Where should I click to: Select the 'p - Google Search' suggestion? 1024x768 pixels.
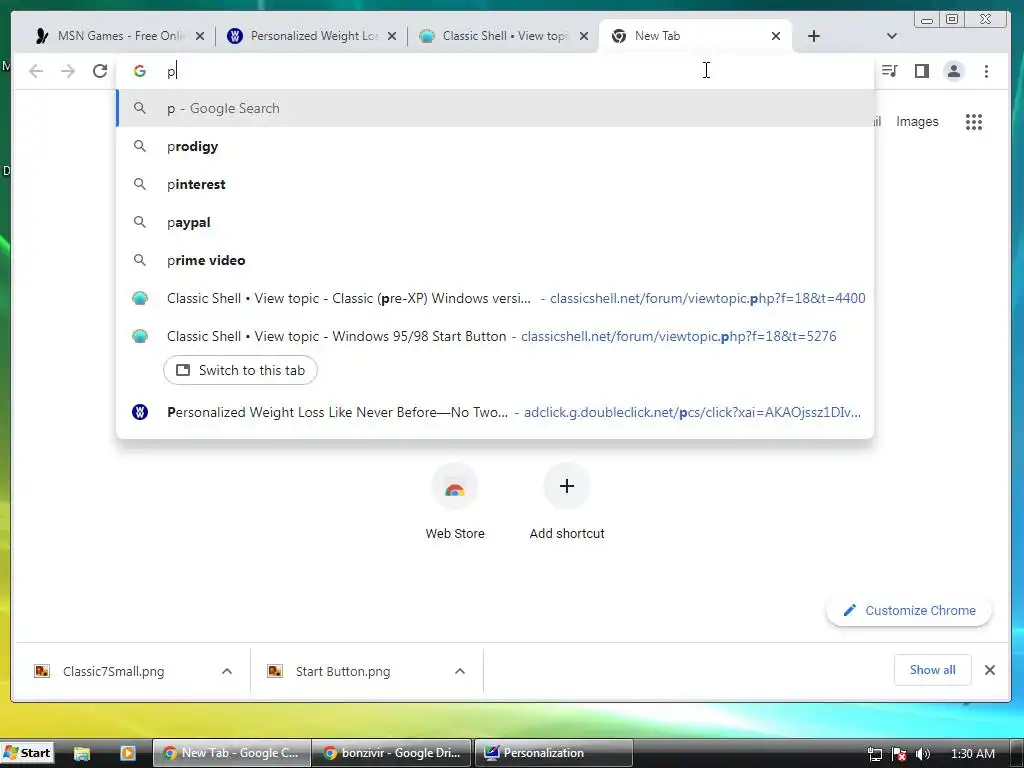click(x=495, y=108)
